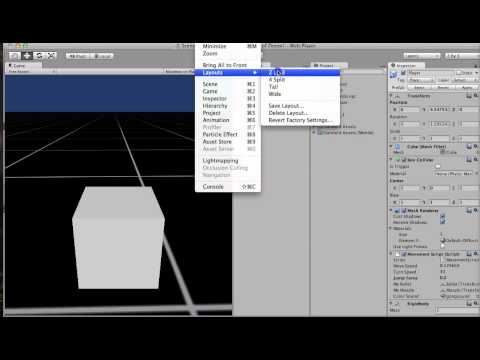Open Box Collider help icon
The image size is (480, 360).
pos(469,160)
